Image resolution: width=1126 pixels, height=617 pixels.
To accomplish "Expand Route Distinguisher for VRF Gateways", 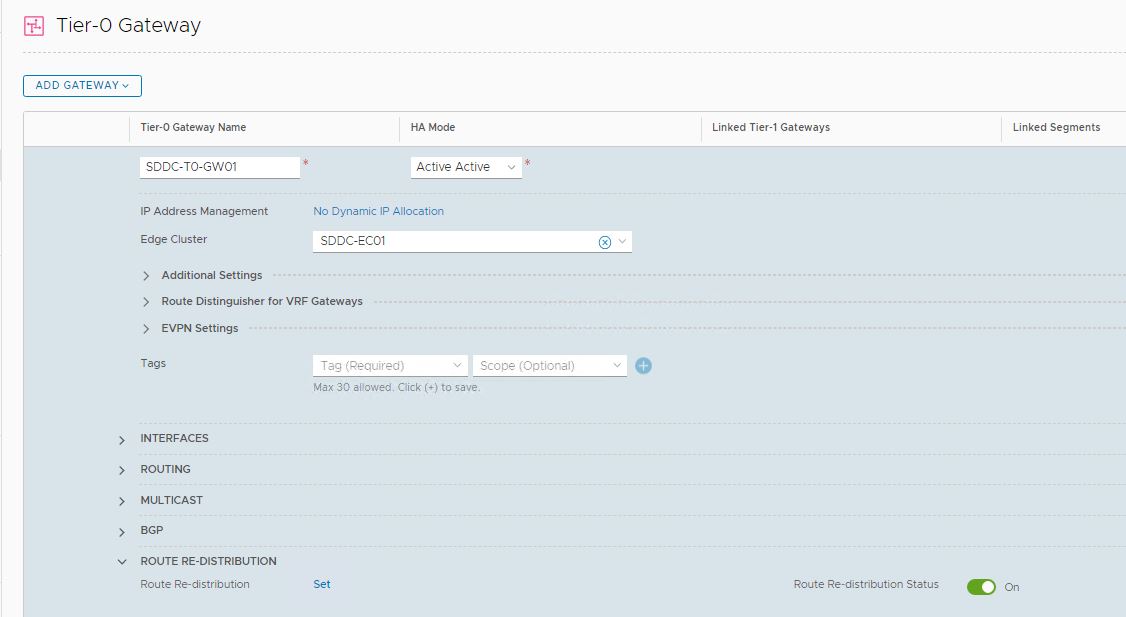I will pyautogui.click(x=146, y=302).
